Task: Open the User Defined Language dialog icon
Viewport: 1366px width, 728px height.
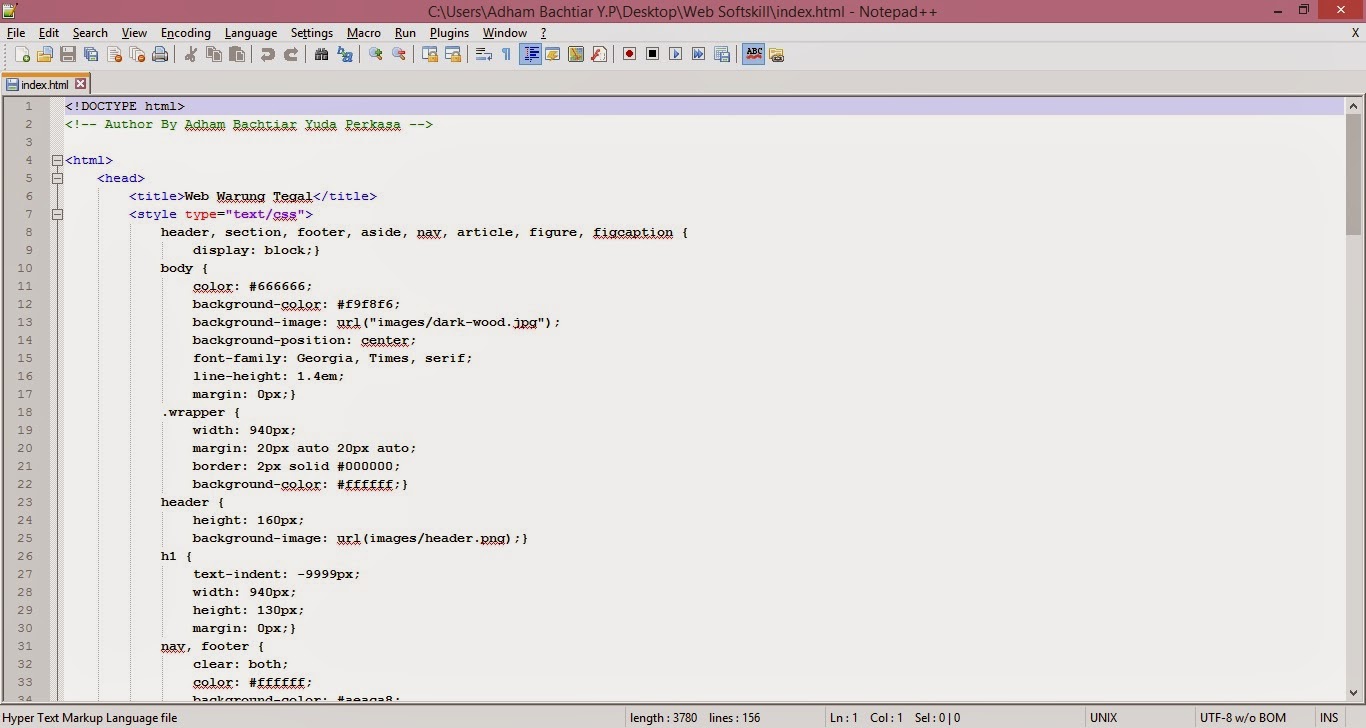Action: pyautogui.click(x=552, y=54)
